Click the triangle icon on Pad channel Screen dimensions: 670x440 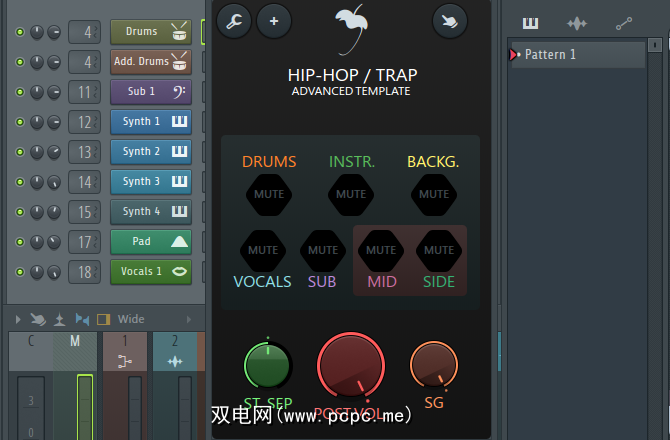pos(179,242)
